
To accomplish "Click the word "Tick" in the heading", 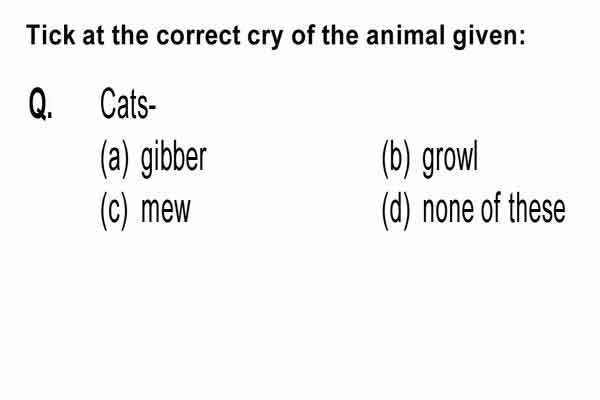I will pyautogui.click(x=51, y=35).
